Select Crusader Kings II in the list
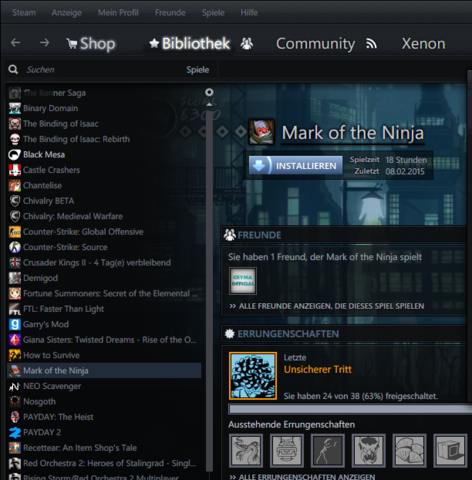472x480 pixels. point(104,263)
